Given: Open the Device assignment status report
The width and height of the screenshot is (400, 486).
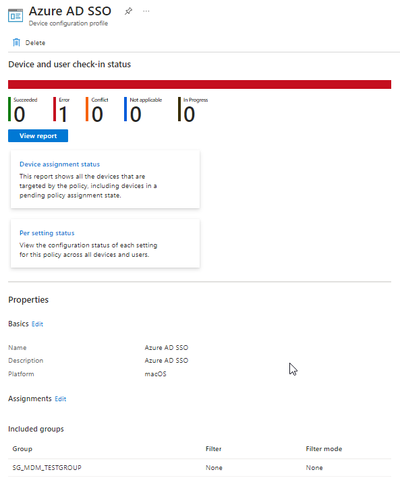Looking at the screenshot, I should (x=60, y=164).
